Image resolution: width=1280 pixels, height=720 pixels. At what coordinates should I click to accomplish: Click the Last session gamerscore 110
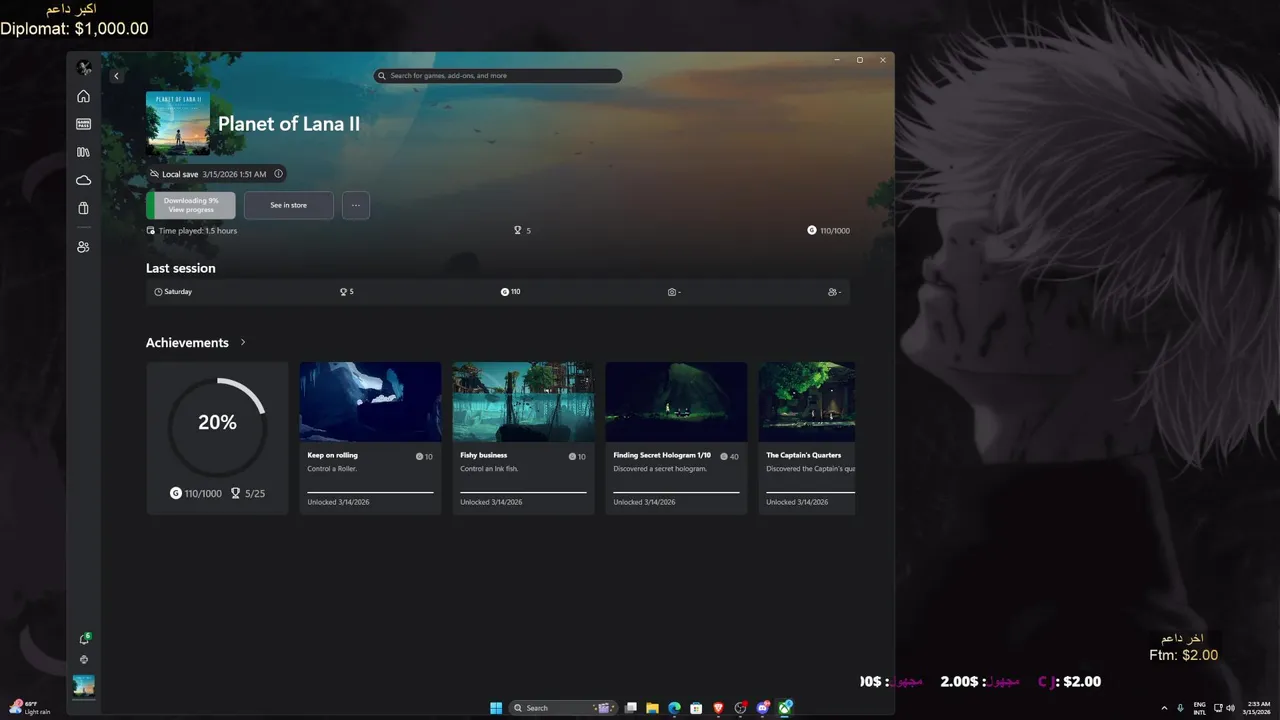coord(510,292)
